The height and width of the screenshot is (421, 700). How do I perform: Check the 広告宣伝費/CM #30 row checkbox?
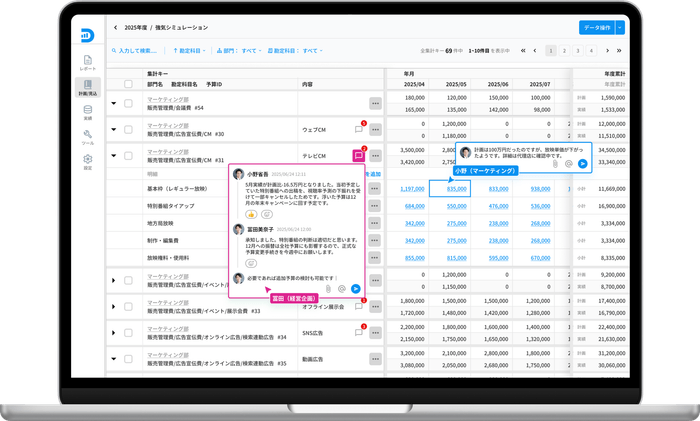pos(127,129)
